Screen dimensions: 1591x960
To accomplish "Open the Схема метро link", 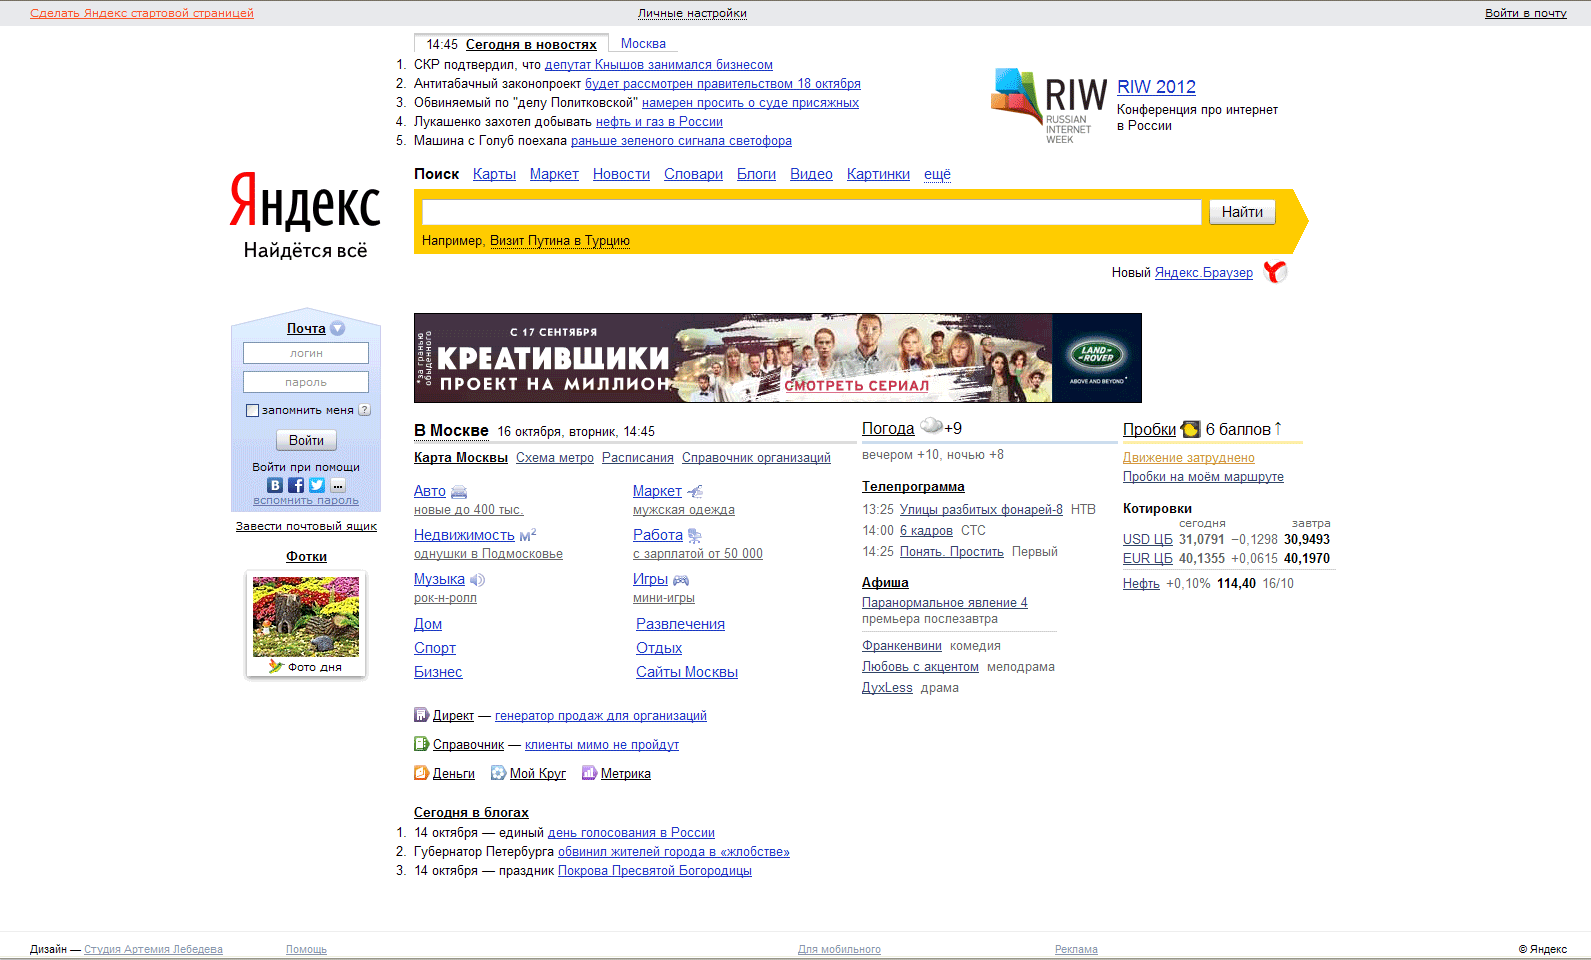I will 555,458.
